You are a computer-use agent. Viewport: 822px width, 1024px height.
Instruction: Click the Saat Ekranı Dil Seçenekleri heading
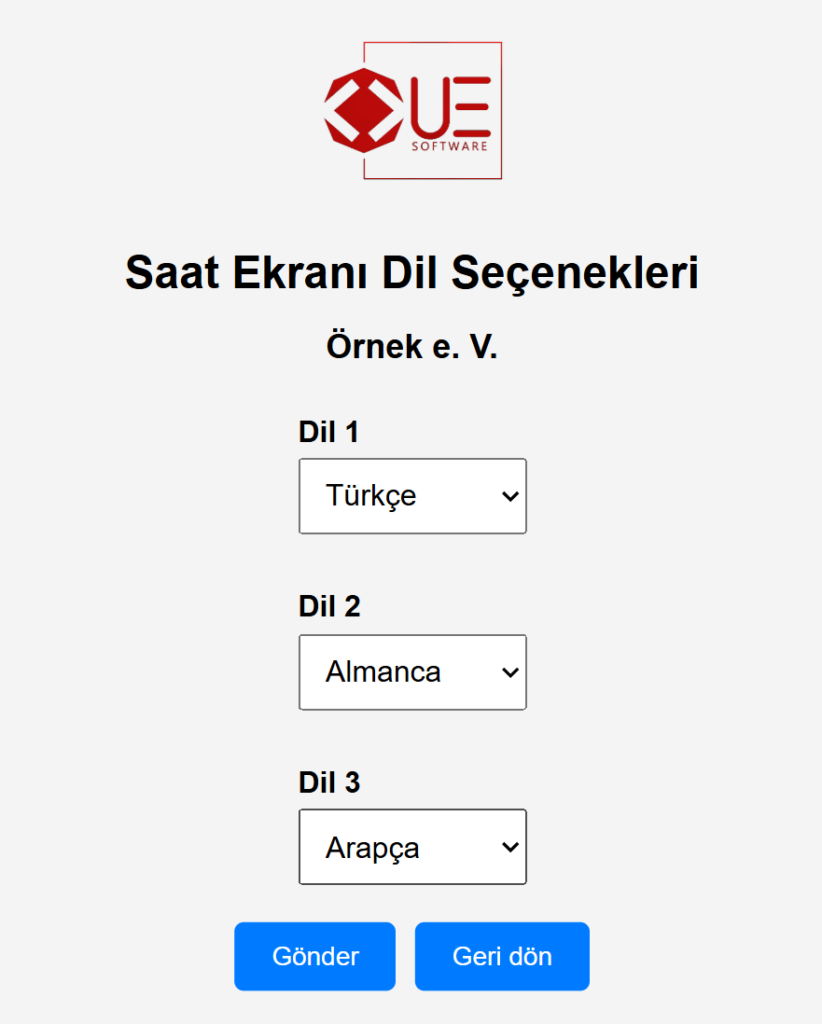pyautogui.click(x=411, y=271)
